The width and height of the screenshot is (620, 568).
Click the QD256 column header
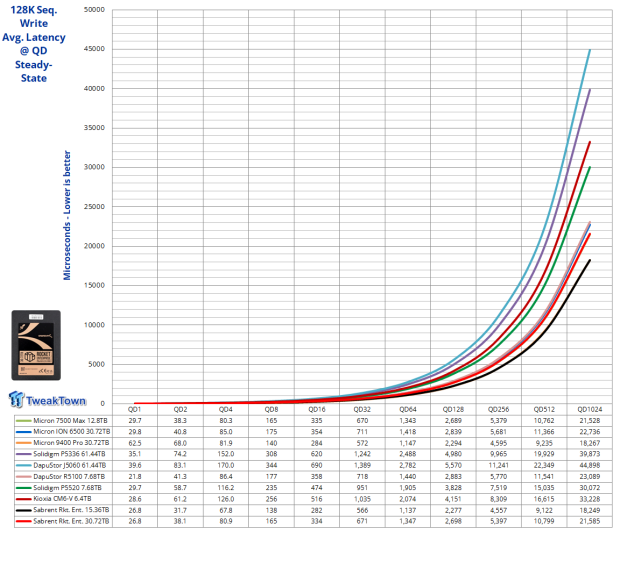tap(499, 409)
